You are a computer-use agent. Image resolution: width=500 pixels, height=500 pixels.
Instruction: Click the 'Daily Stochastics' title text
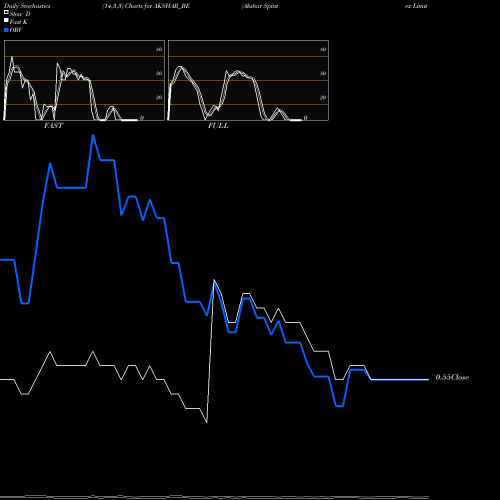tap(27, 6)
